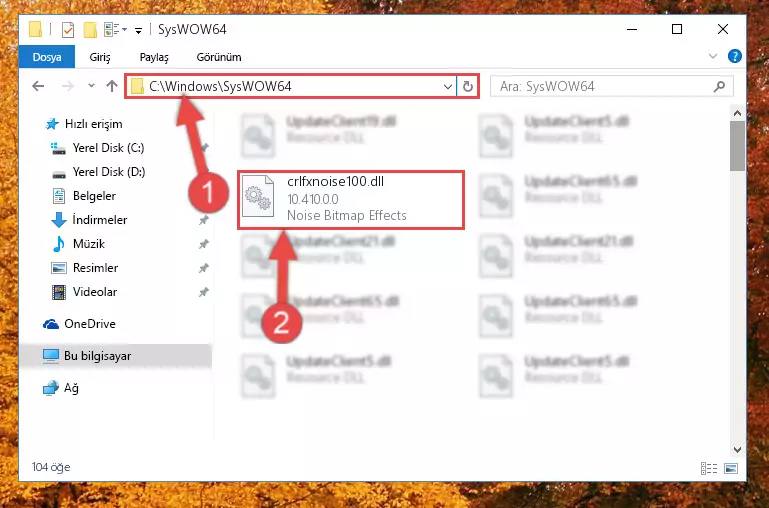
Task: Click the Videolar film icon
Action: tap(58, 292)
